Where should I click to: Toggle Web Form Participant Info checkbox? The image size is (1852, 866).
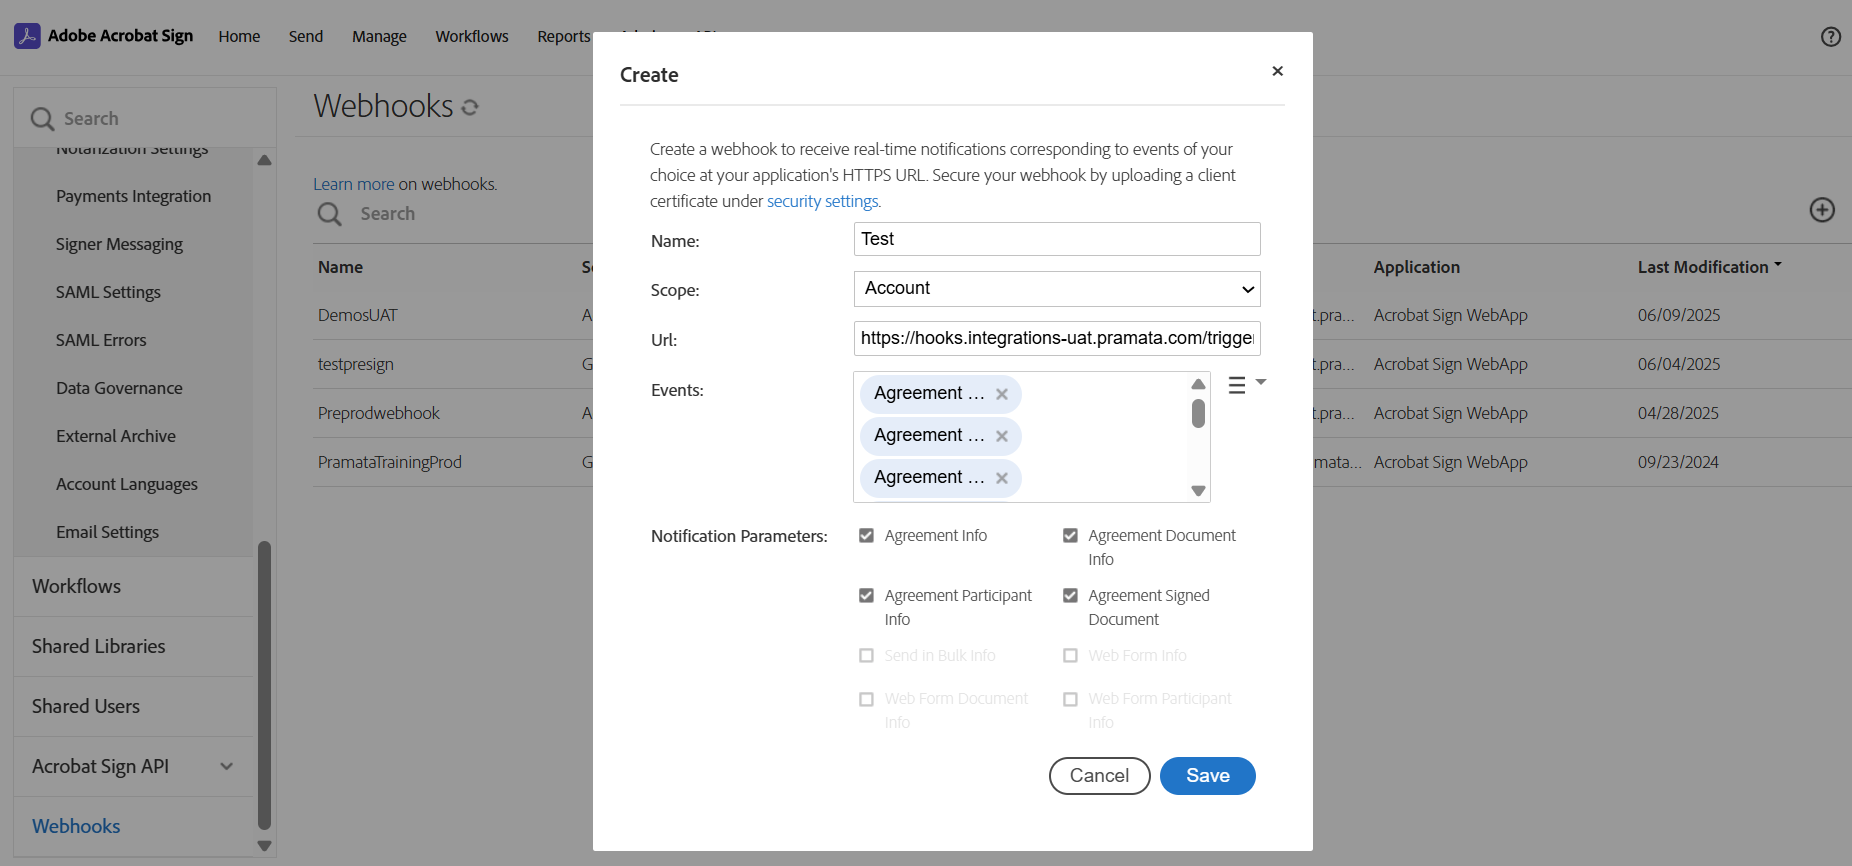click(1070, 699)
